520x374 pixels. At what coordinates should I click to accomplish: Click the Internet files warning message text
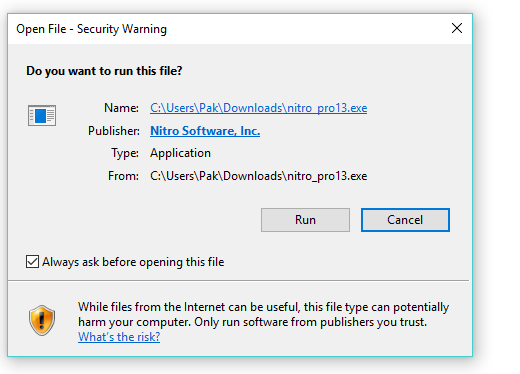[x=263, y=314]
